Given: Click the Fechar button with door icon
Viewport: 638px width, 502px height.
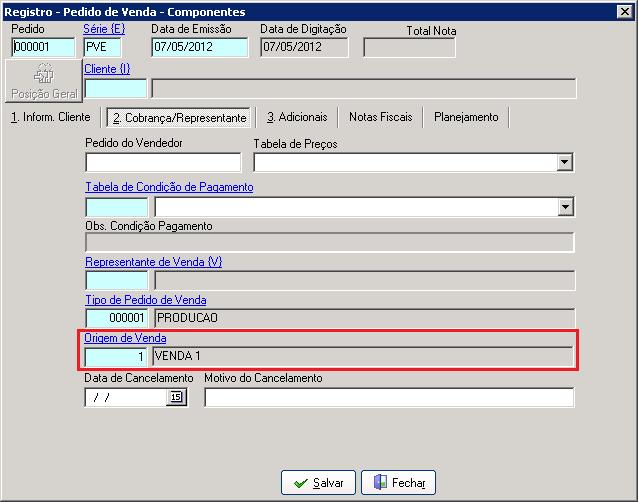Looking at the screenshot, I should point(398,483).
